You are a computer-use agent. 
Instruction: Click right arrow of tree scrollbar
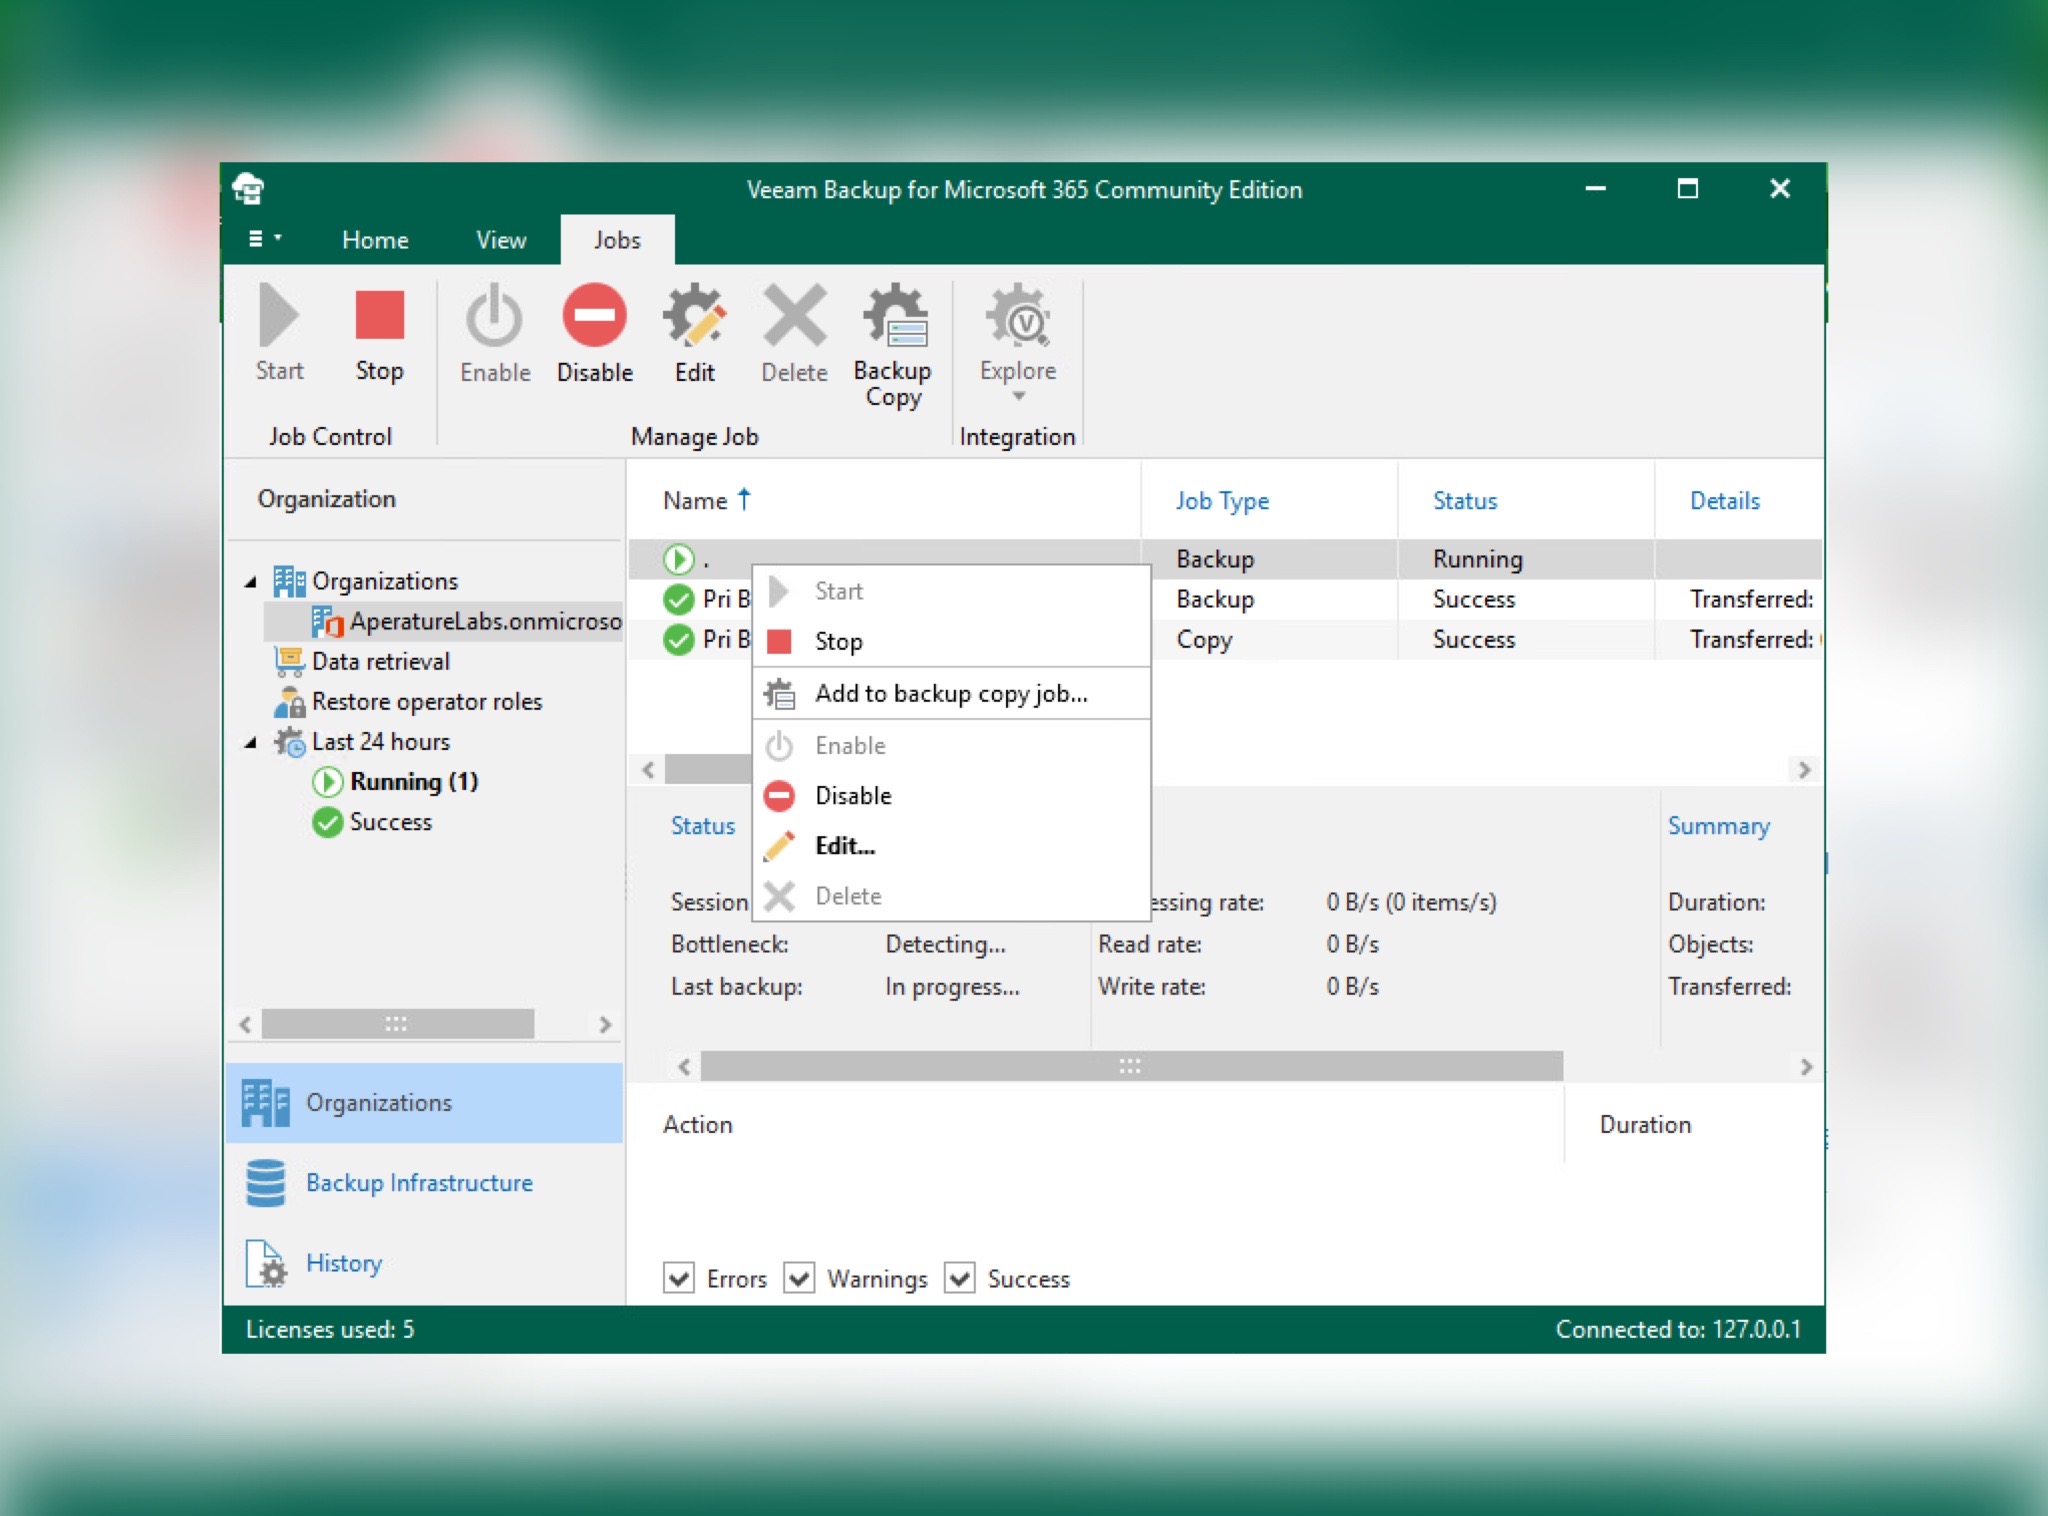pos(605,1024)
